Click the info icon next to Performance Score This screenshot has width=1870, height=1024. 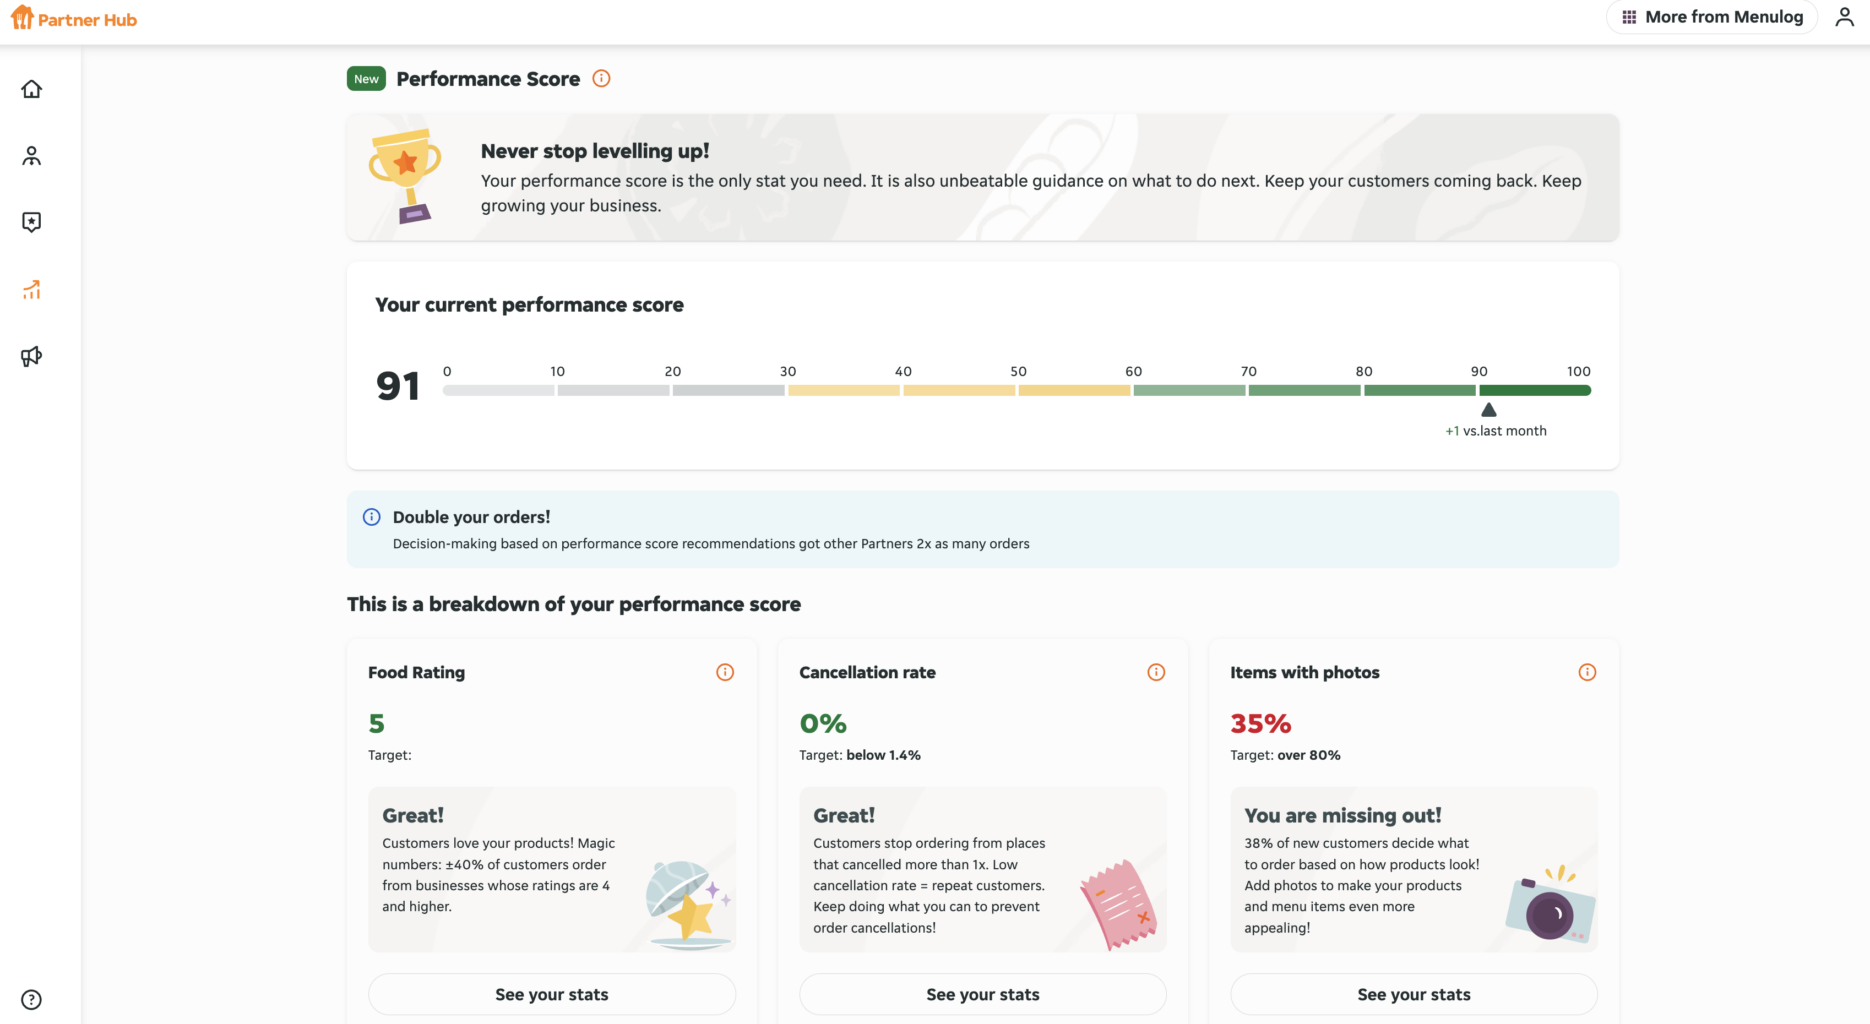click(601, 78)
